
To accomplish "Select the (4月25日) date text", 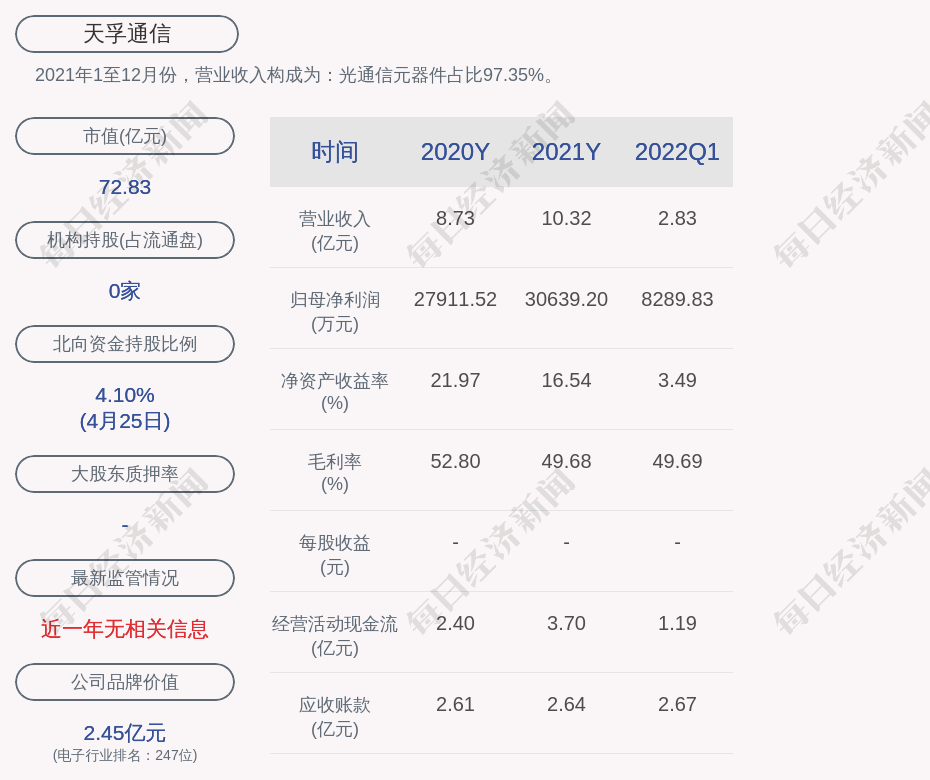I will [x=125, y=421].
